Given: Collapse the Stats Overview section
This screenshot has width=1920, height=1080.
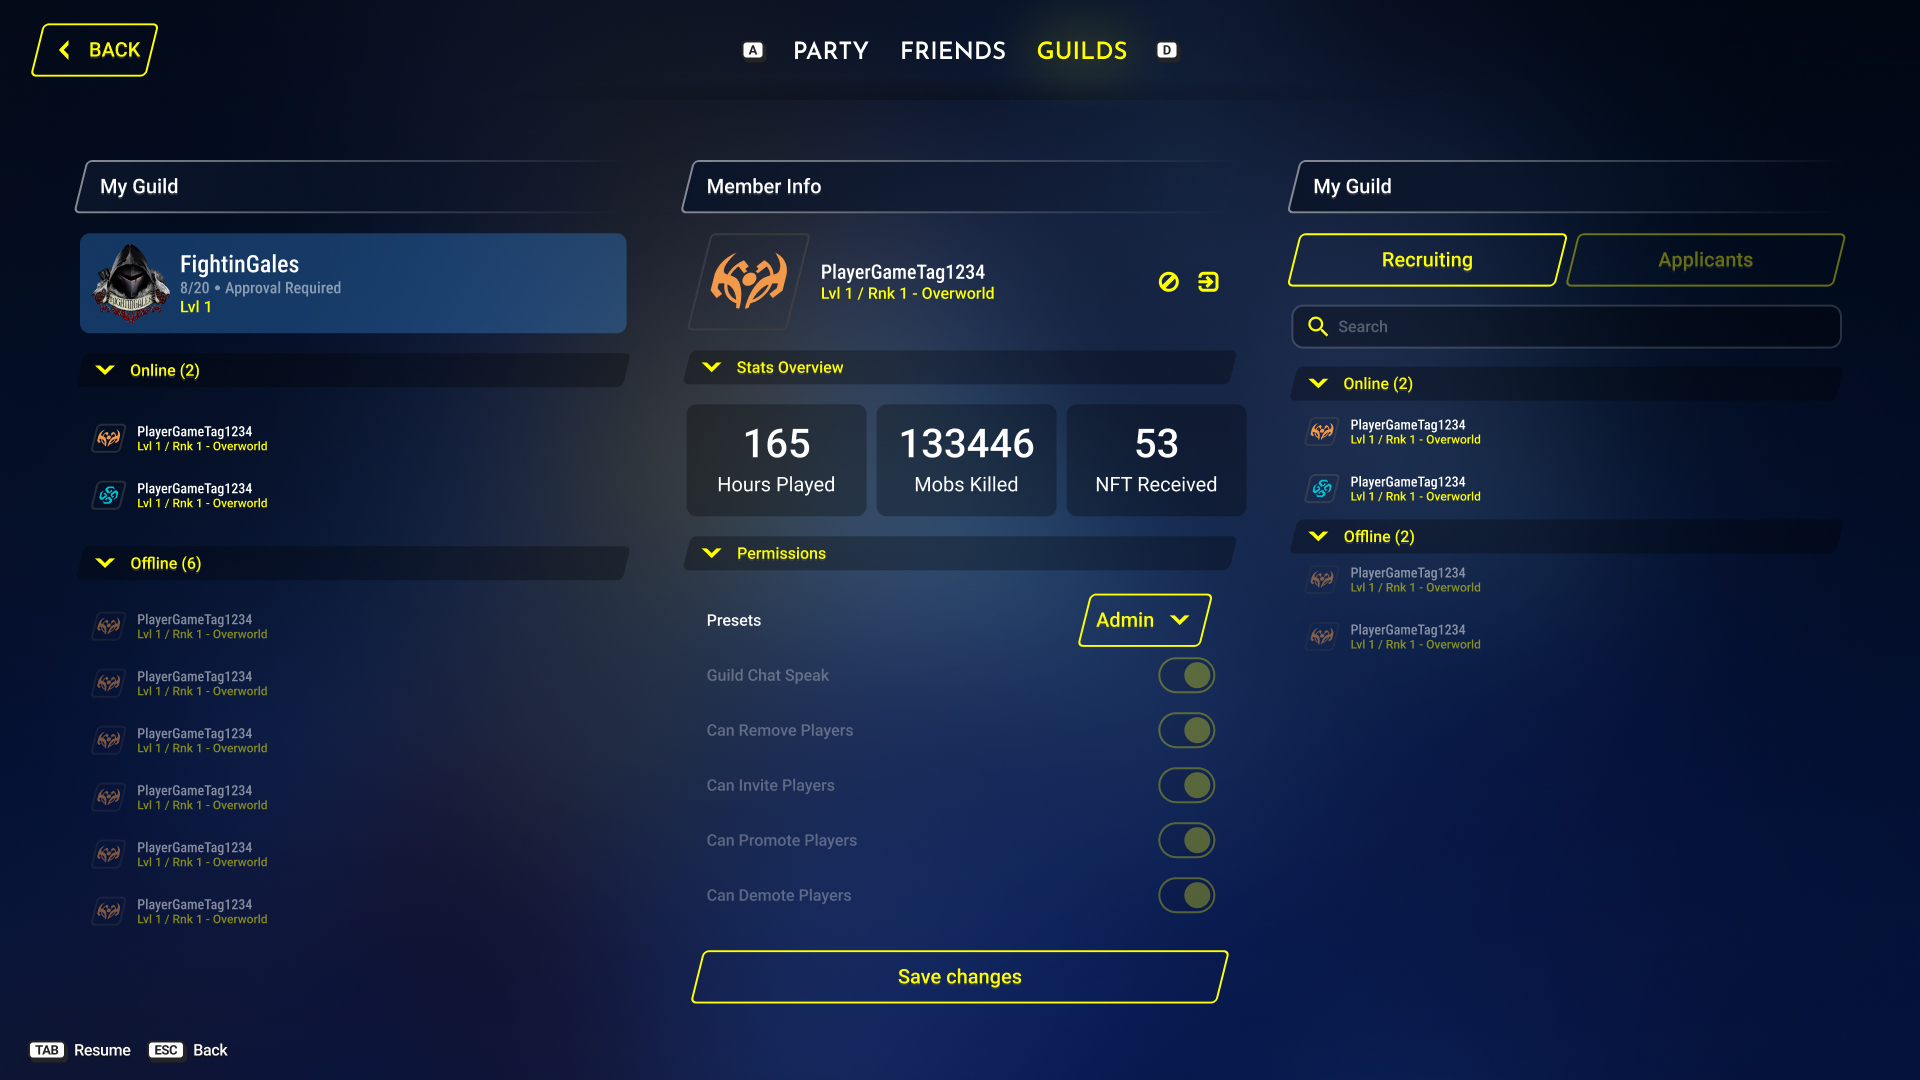Looking at the screenshot, I should (960, 368).
